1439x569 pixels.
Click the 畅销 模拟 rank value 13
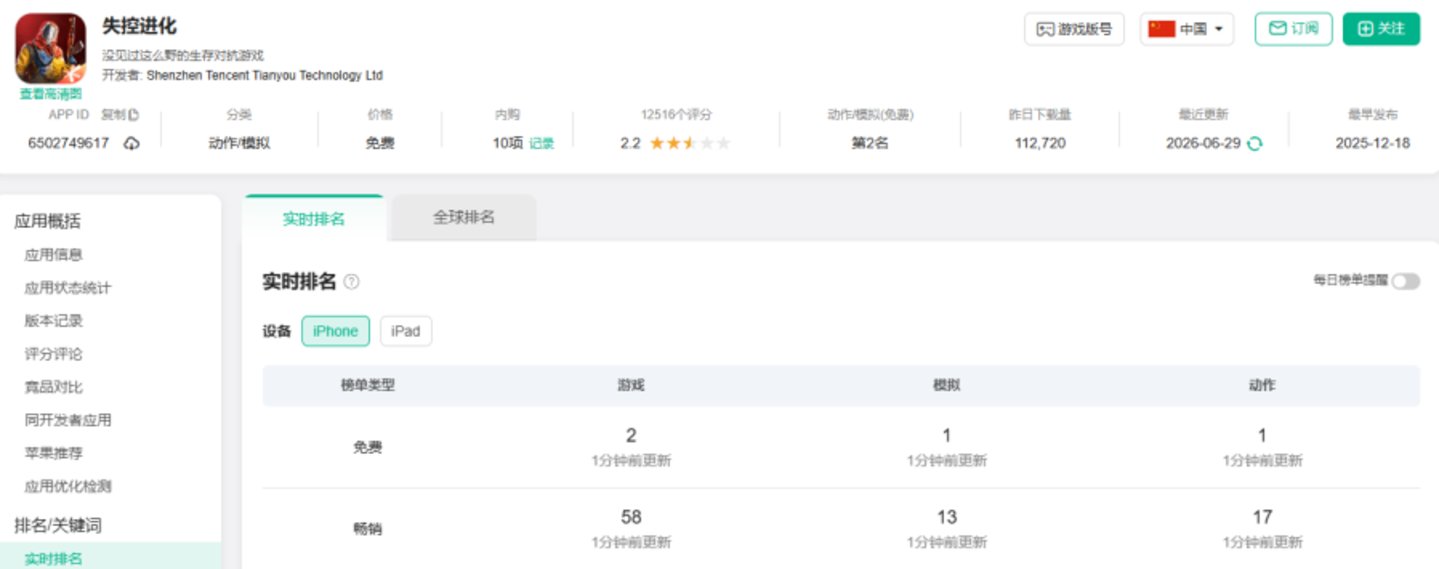pos(947,517)
